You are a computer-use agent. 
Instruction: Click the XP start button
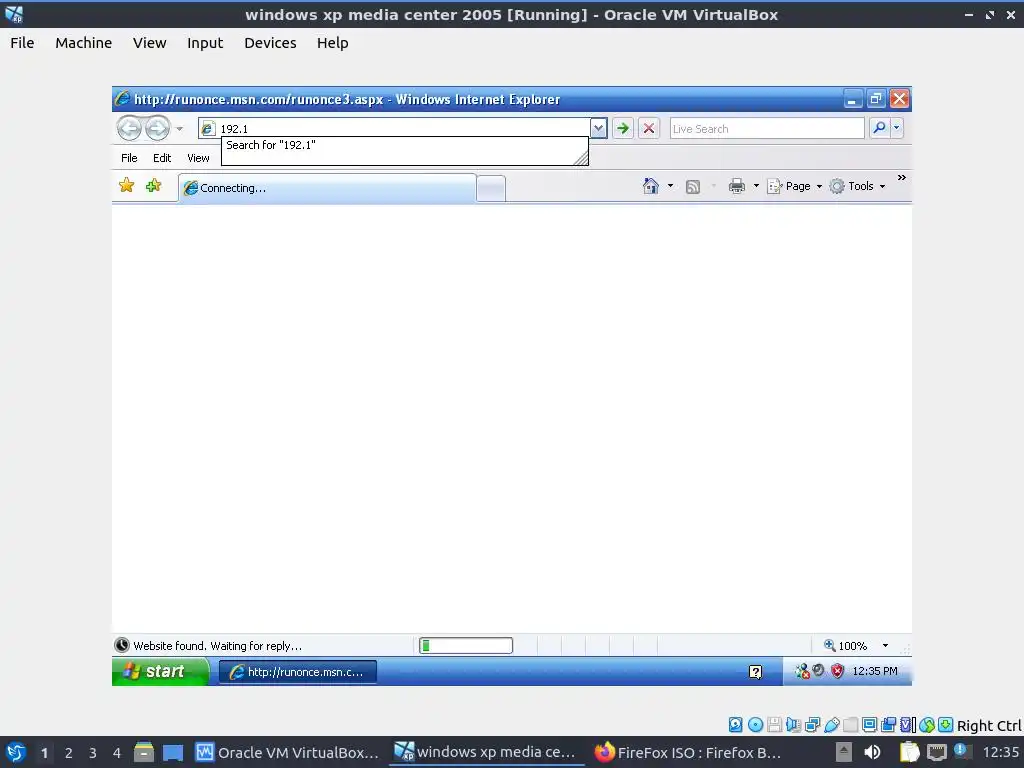pos(161,671)
